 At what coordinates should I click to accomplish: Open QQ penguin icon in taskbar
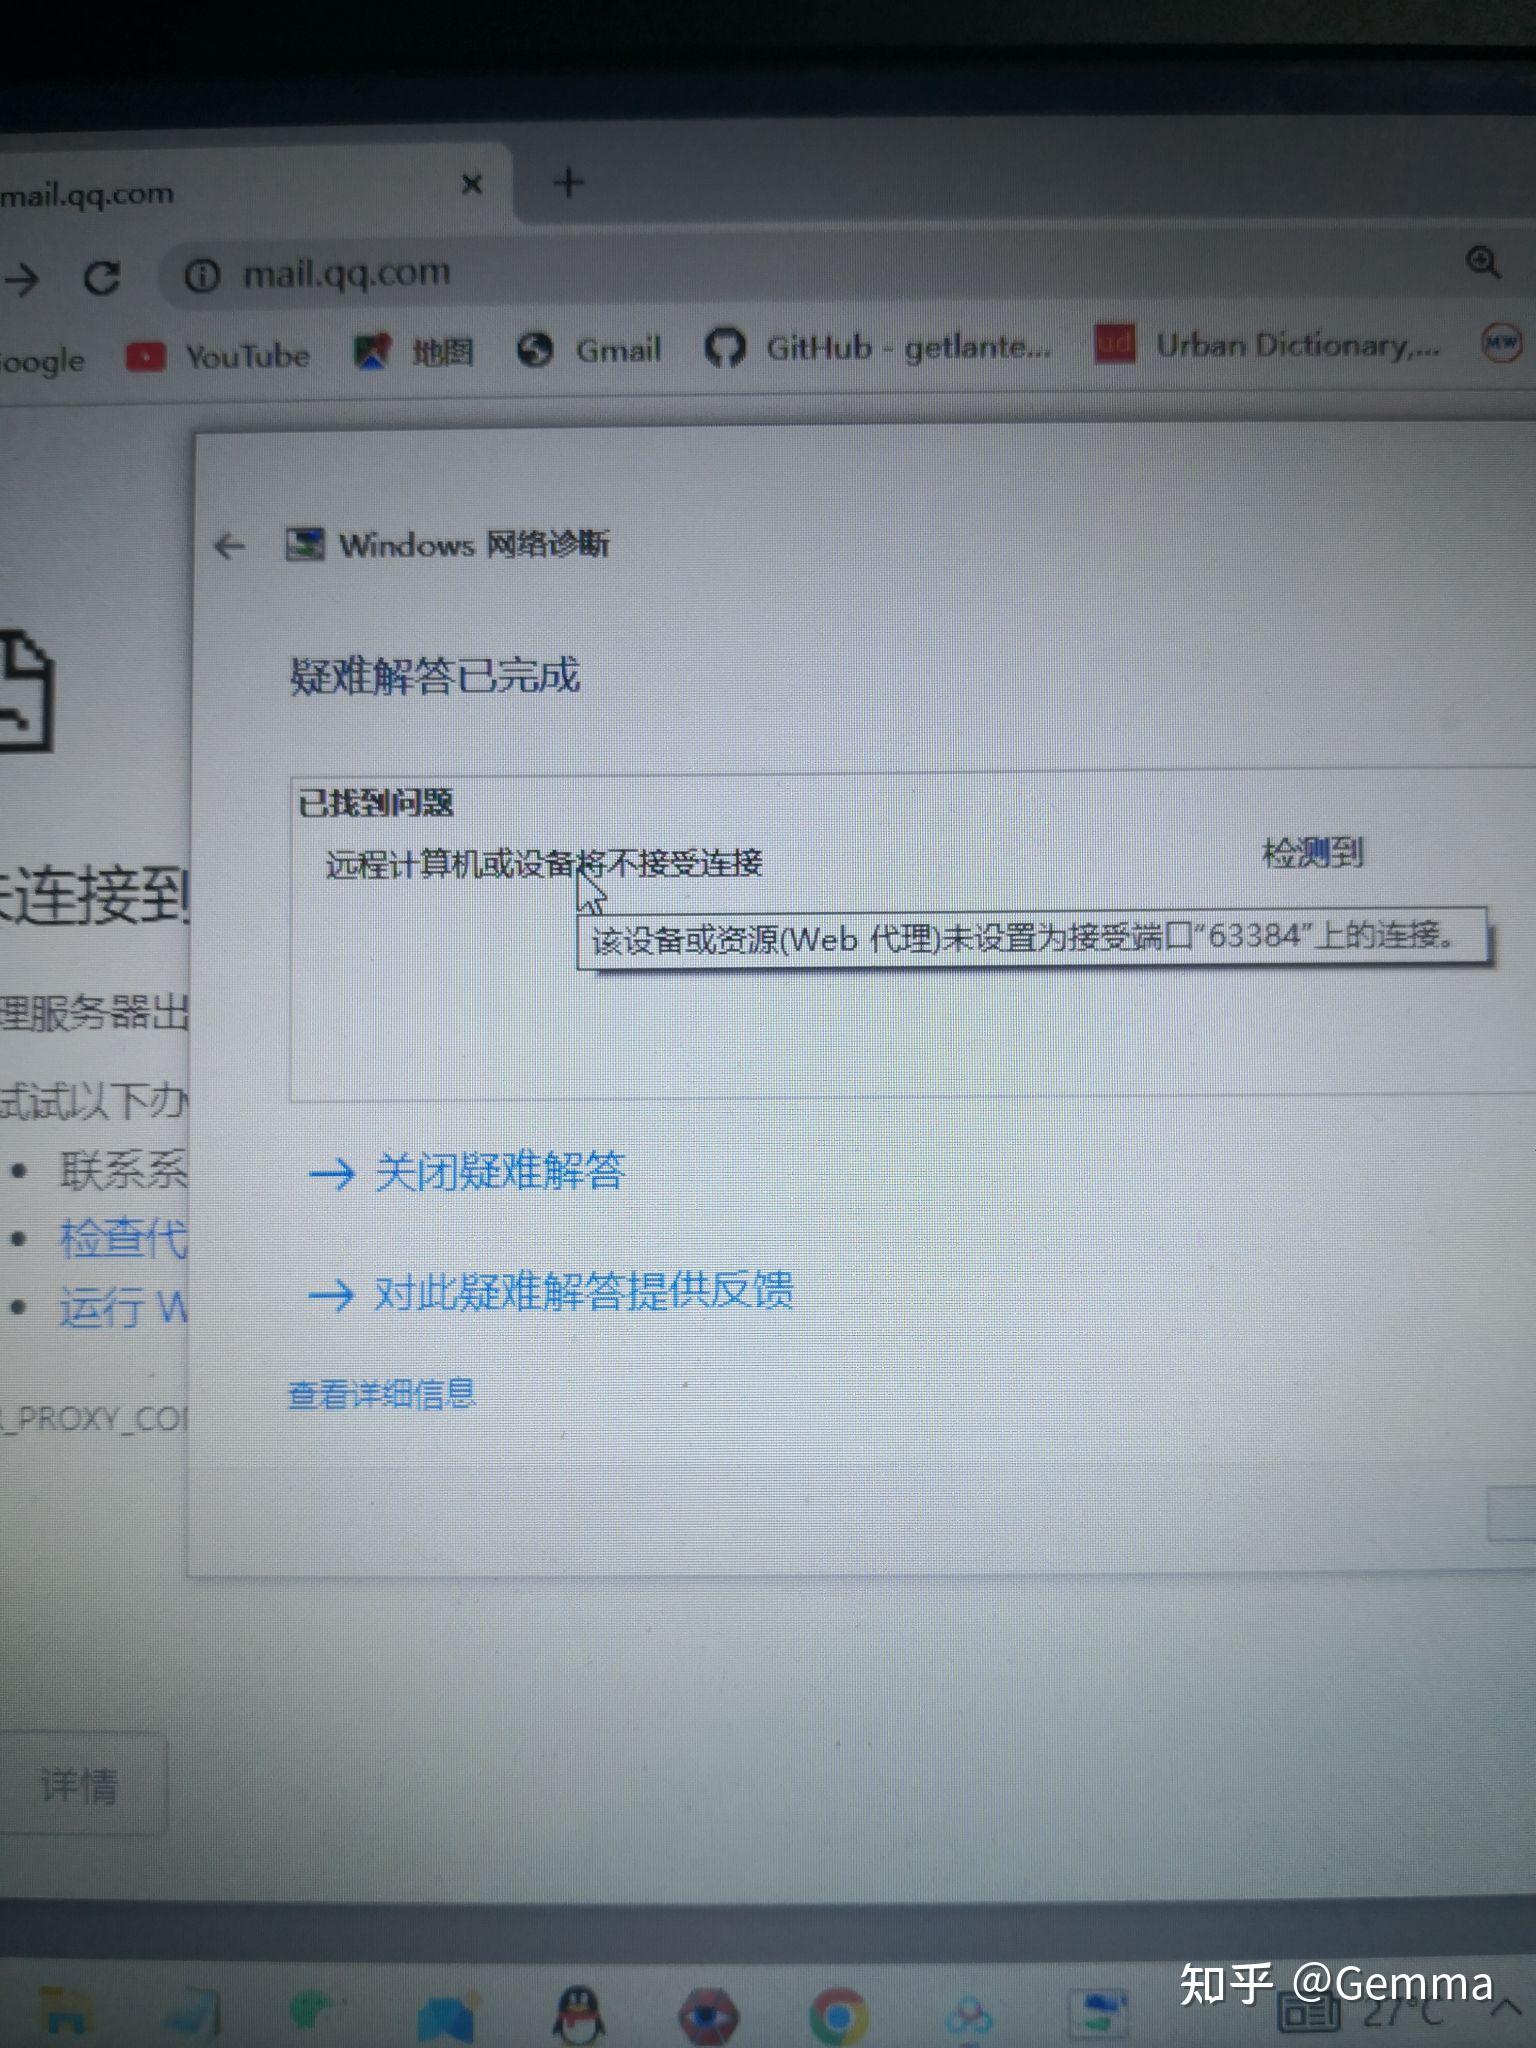580,2012
